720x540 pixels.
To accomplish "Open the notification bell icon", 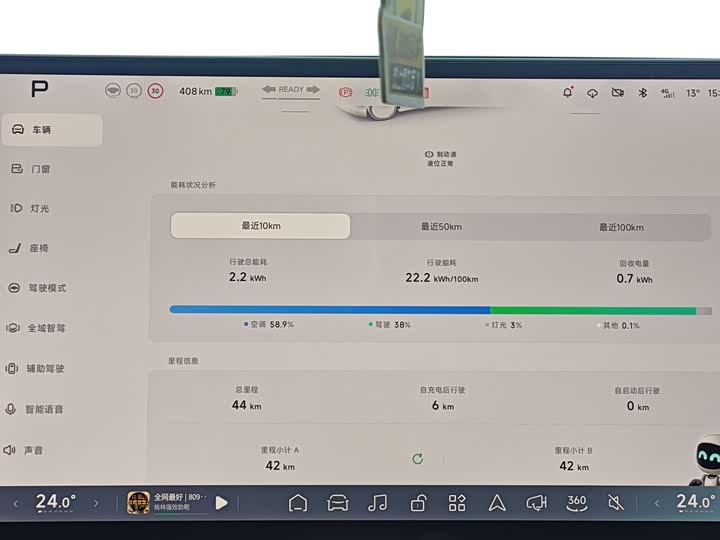I will pos(568,92).
